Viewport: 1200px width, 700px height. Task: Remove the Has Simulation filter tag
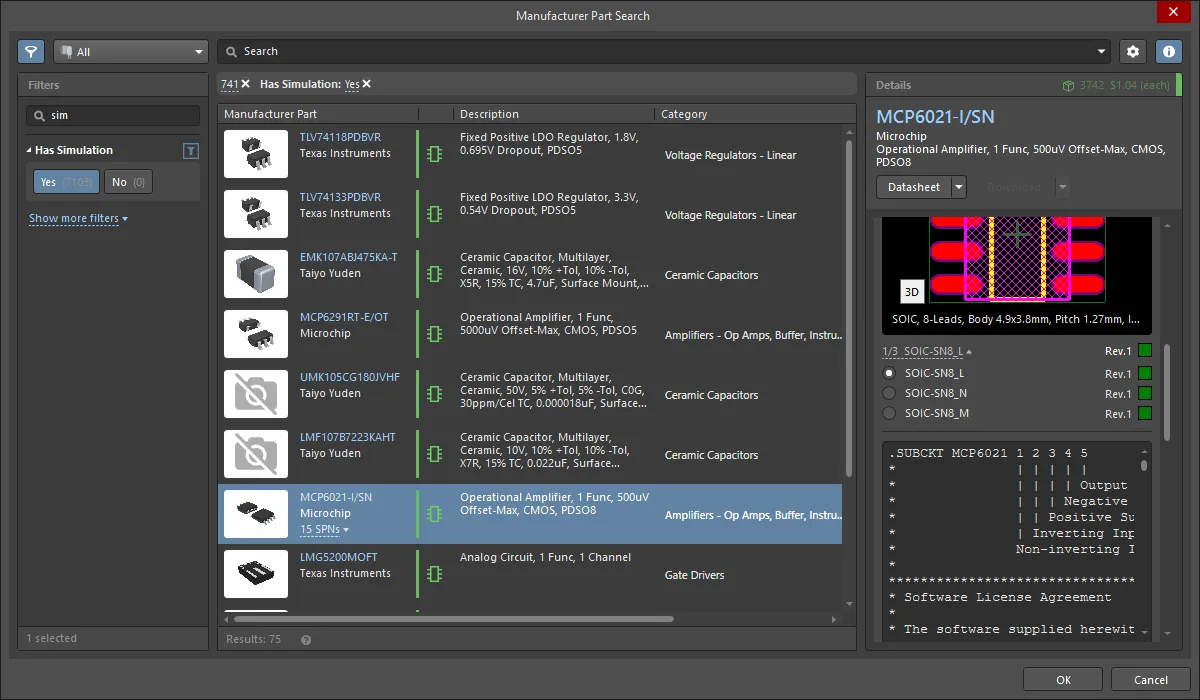click(367, 84)
